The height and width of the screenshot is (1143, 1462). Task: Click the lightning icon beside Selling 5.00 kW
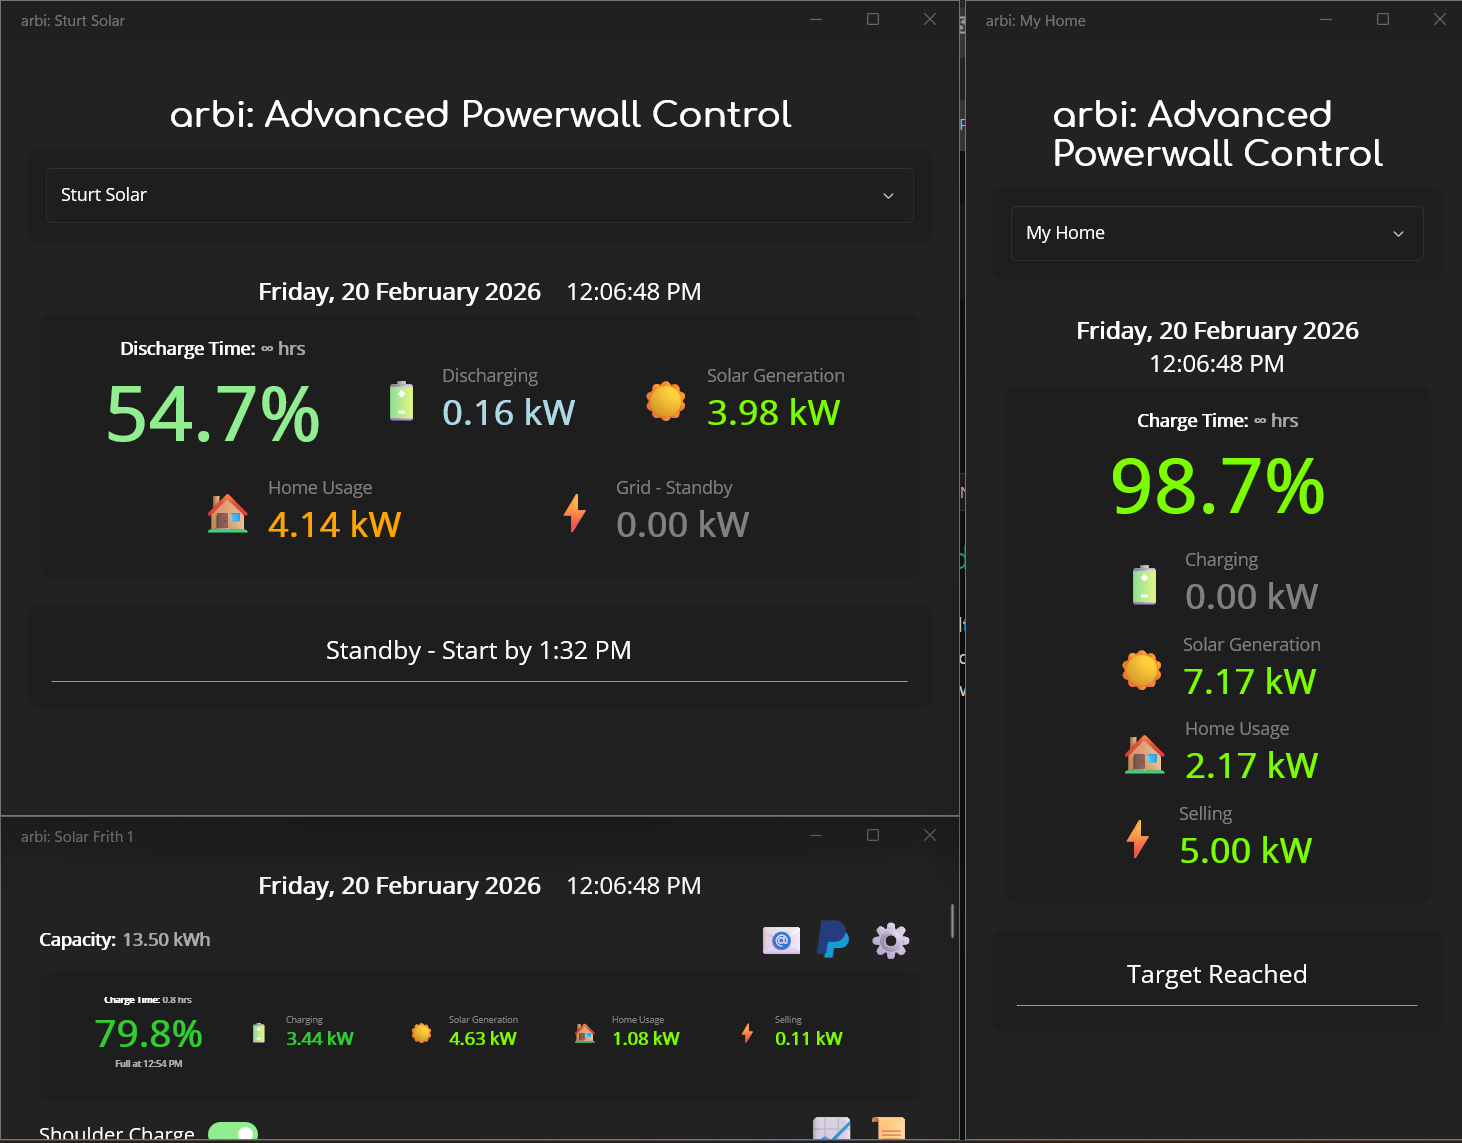click(x=1137, y=839)
